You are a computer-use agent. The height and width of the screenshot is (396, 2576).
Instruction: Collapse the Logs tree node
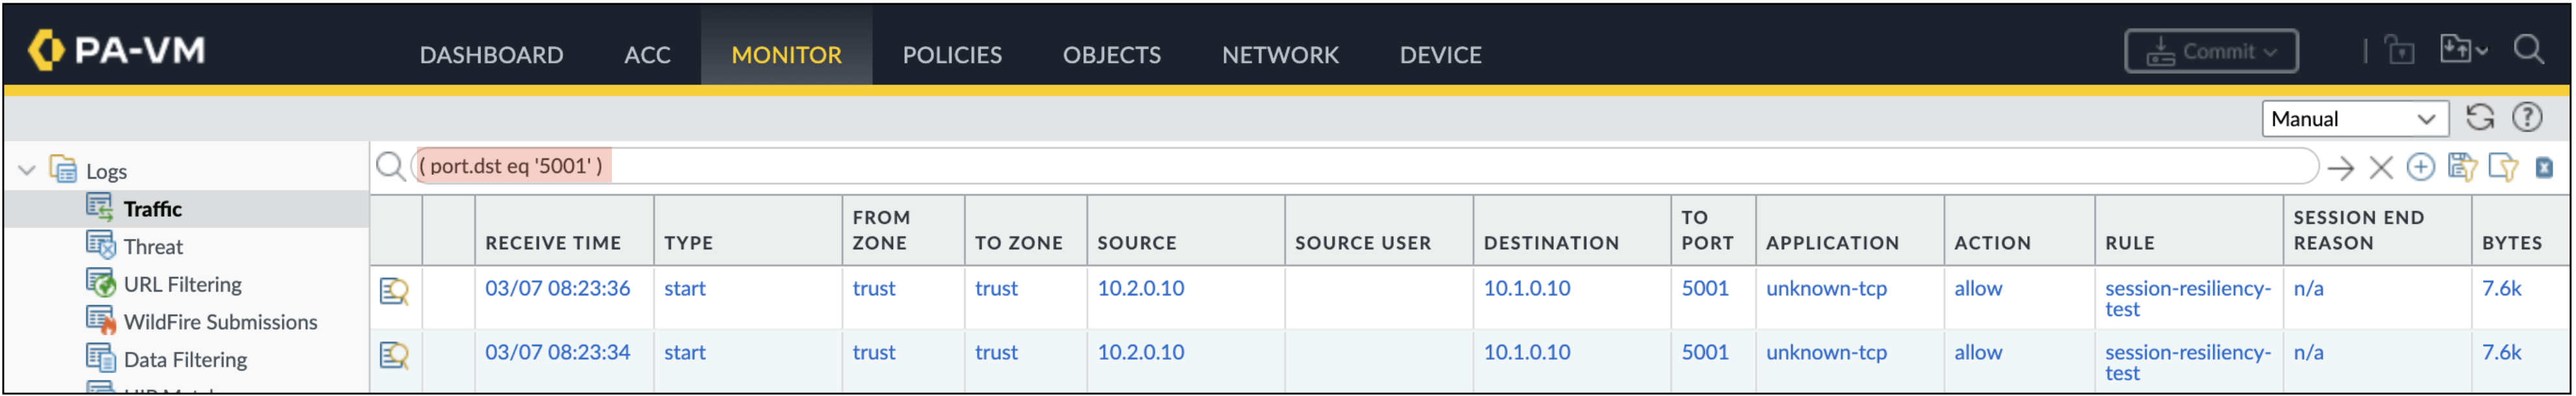(x=27, y=171)
